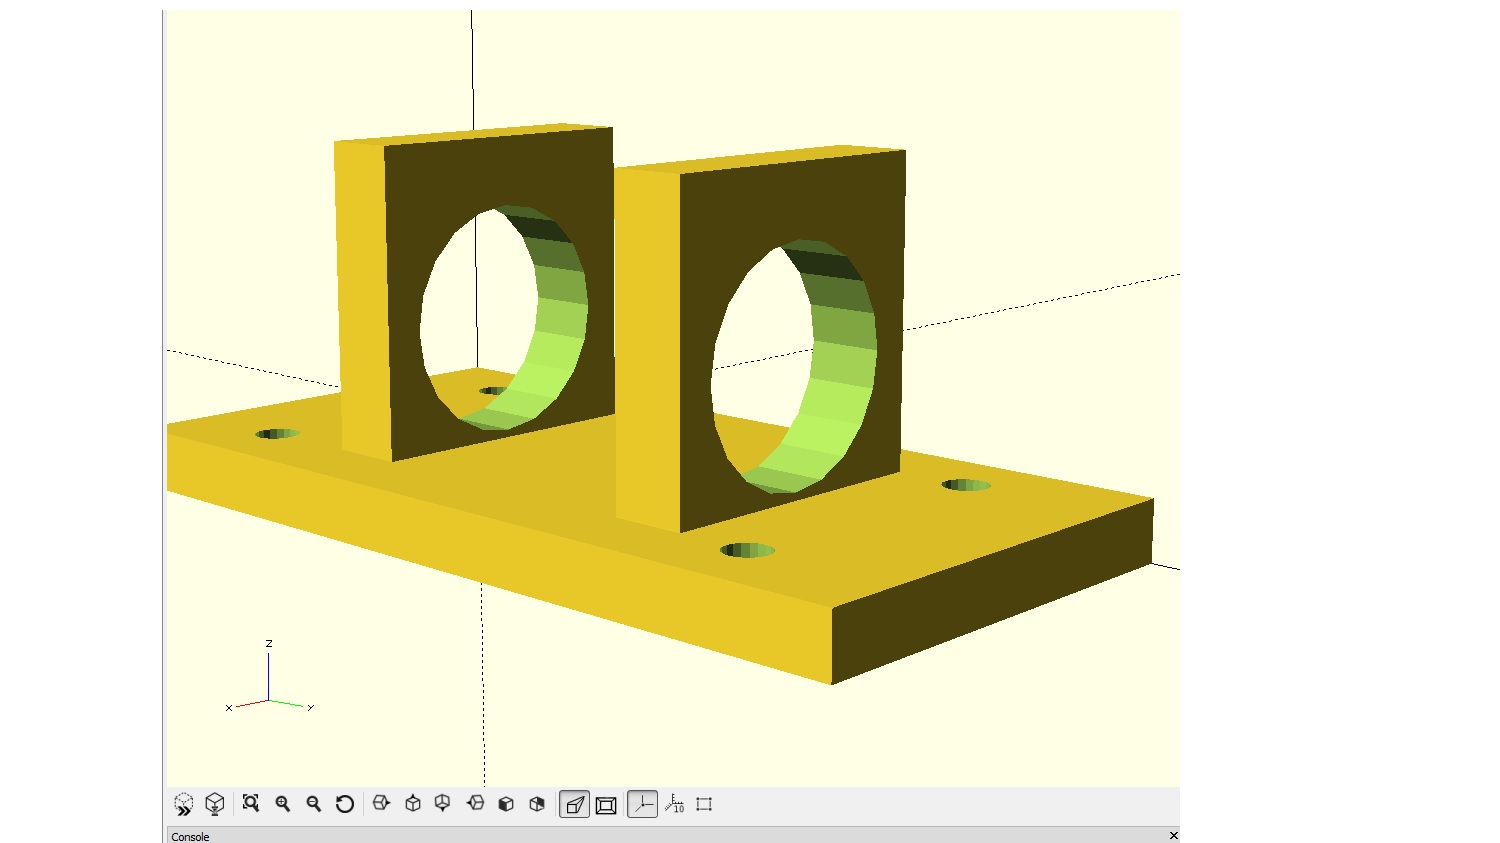Hide the axes with Show Axes toggle
This screenshot has height=843, width=1500.
pyautogui.click(x=642, y=804)
